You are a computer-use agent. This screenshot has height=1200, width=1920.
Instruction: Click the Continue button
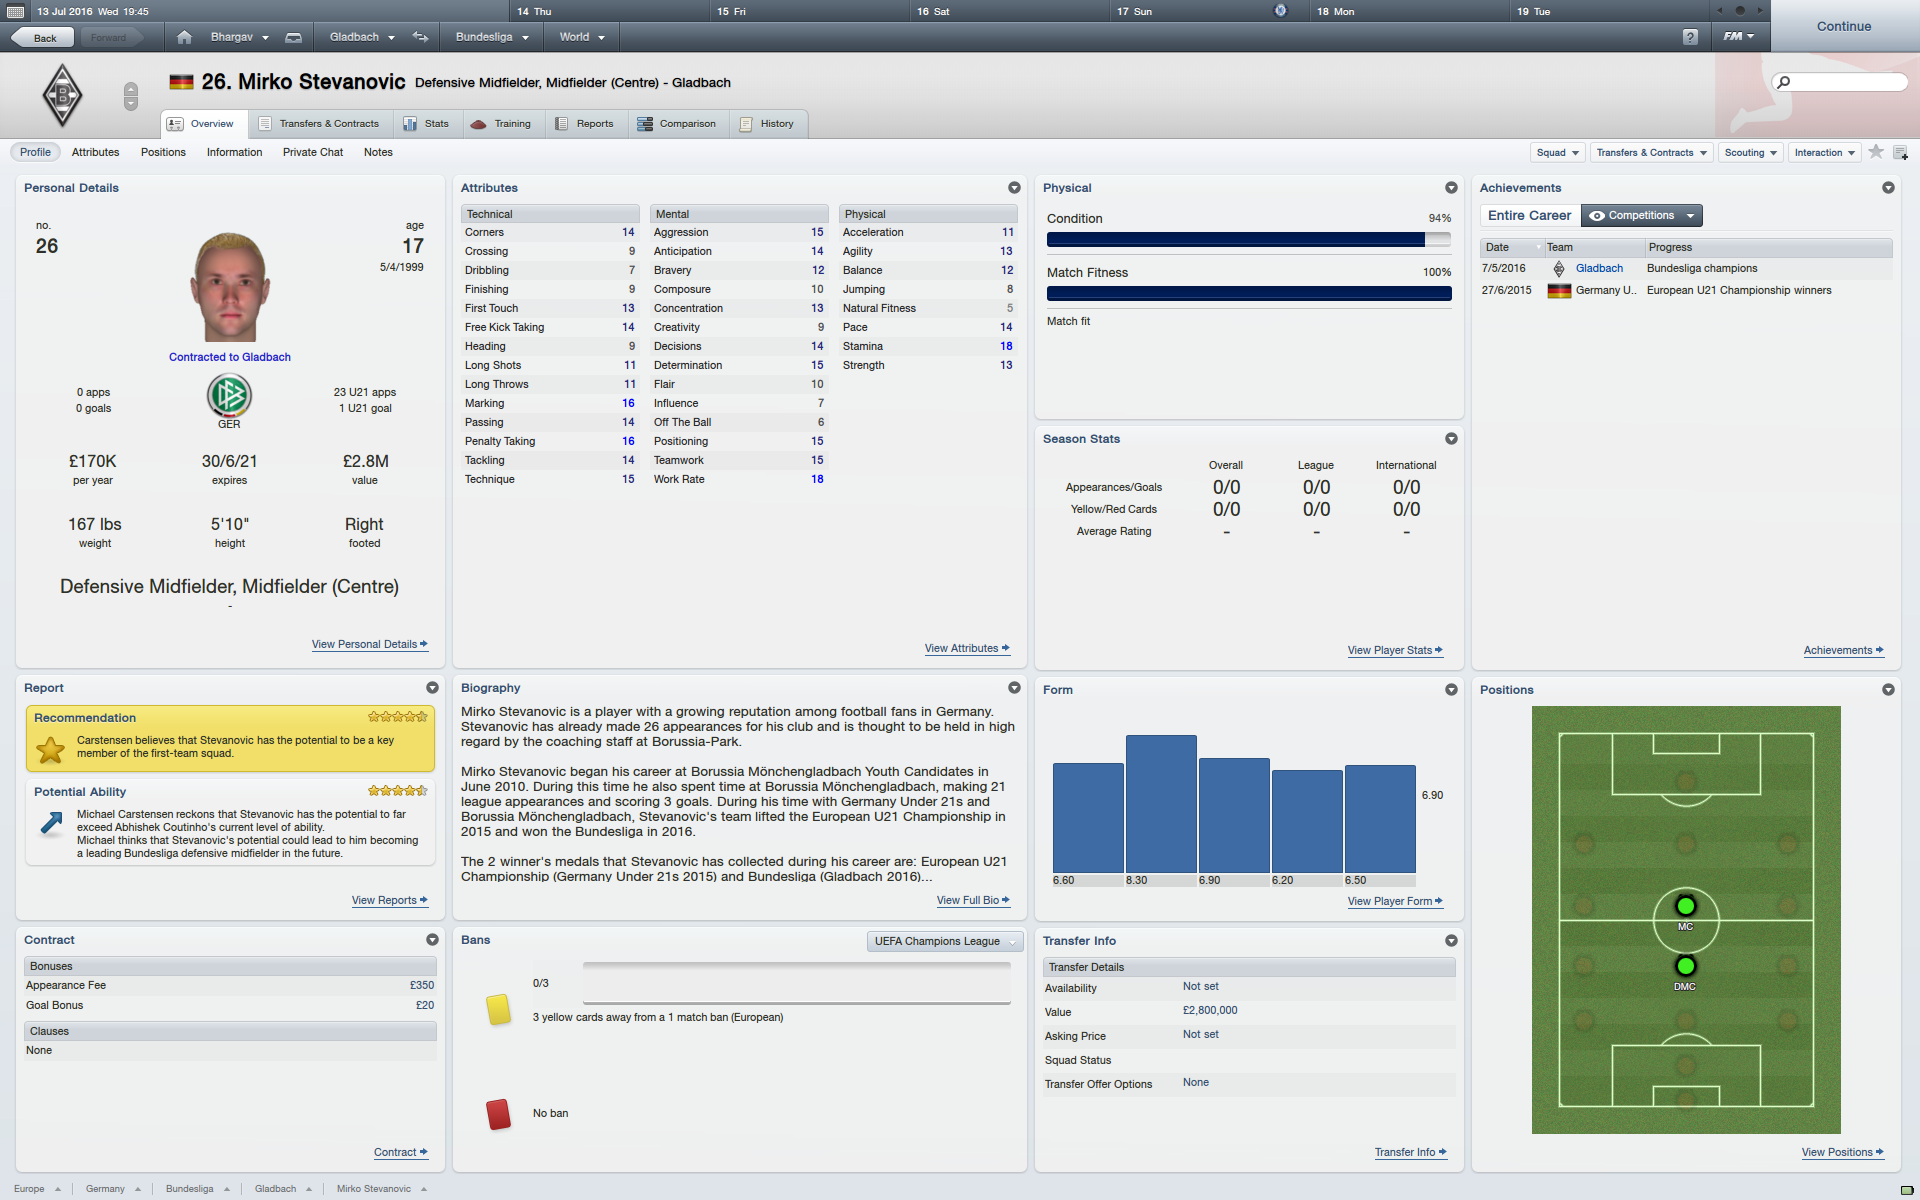pyautogui.click(x=1844, y=26)
